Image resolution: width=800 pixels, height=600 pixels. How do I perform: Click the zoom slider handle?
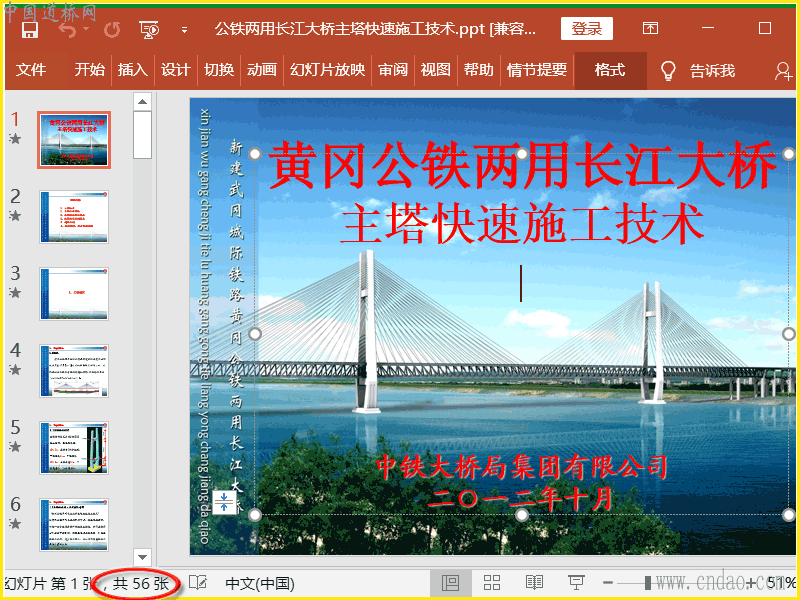pos(647,583)
